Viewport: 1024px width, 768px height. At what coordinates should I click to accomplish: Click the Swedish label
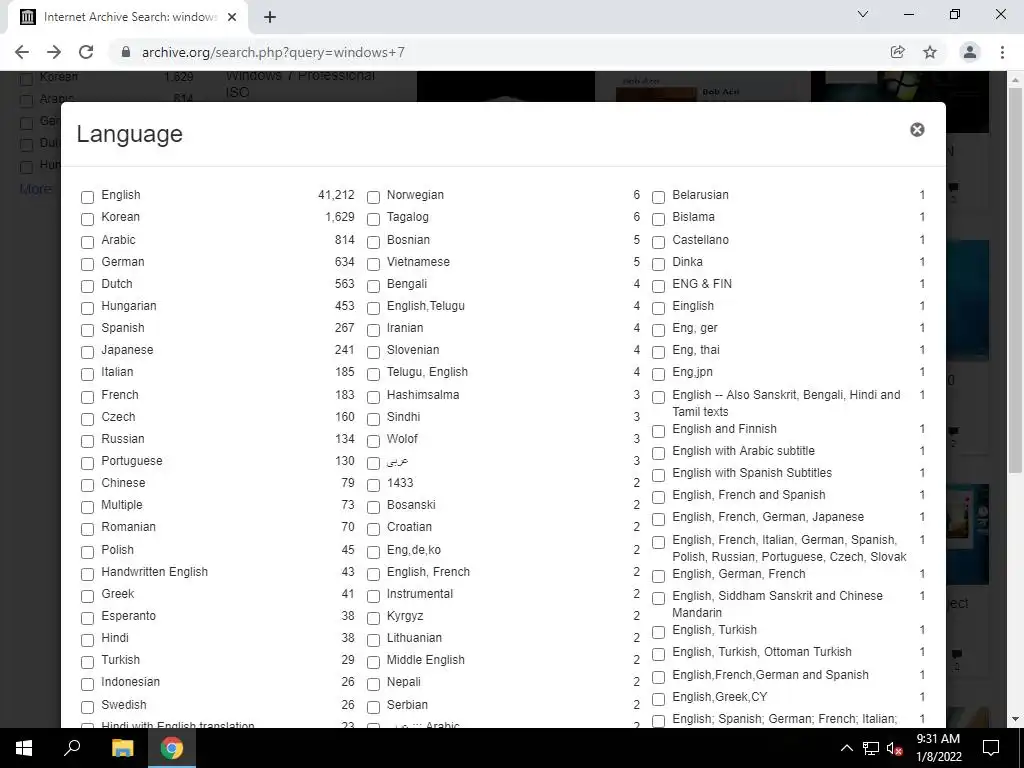(123, 705)
